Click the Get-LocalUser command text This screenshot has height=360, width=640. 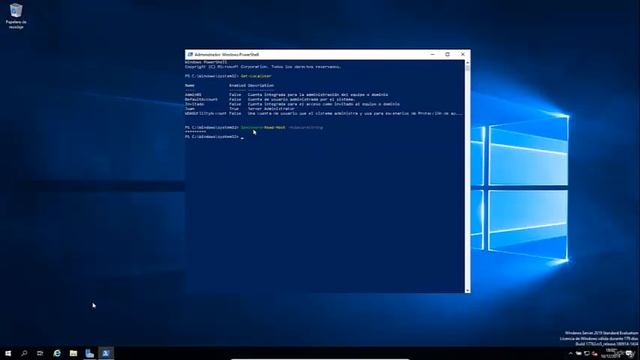click(x=256, y=76)
